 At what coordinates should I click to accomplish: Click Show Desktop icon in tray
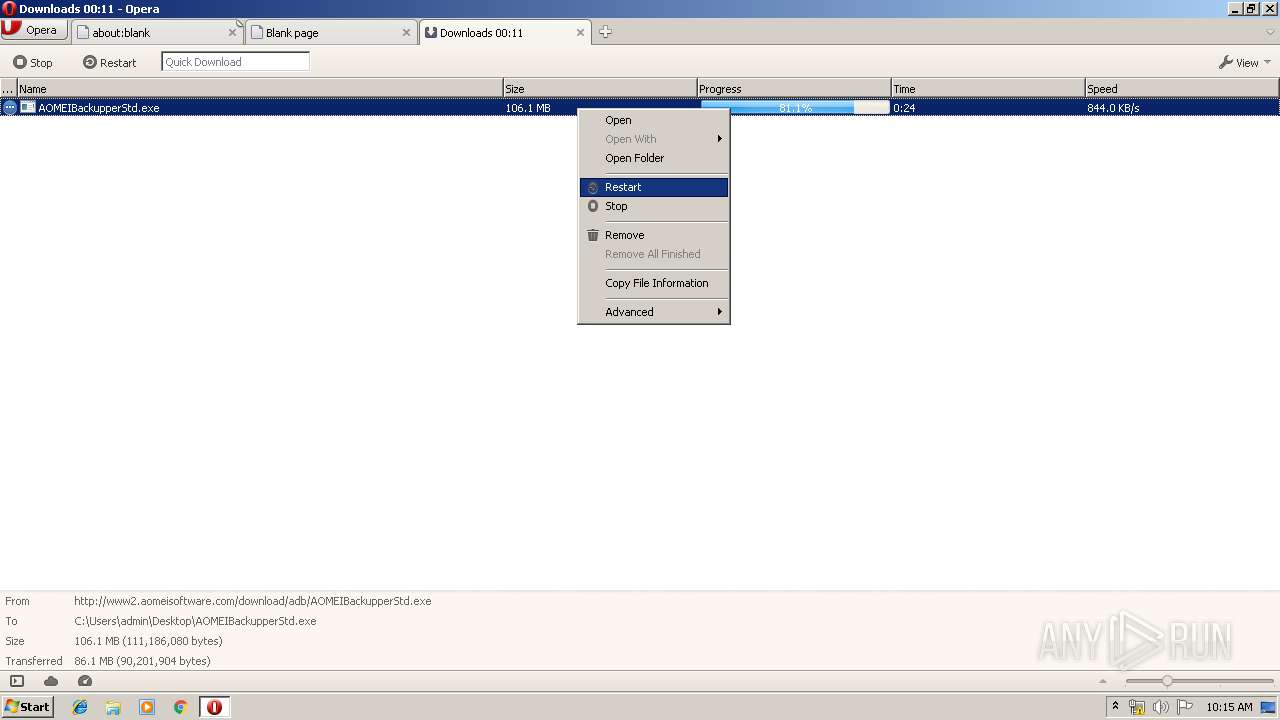1268,707
